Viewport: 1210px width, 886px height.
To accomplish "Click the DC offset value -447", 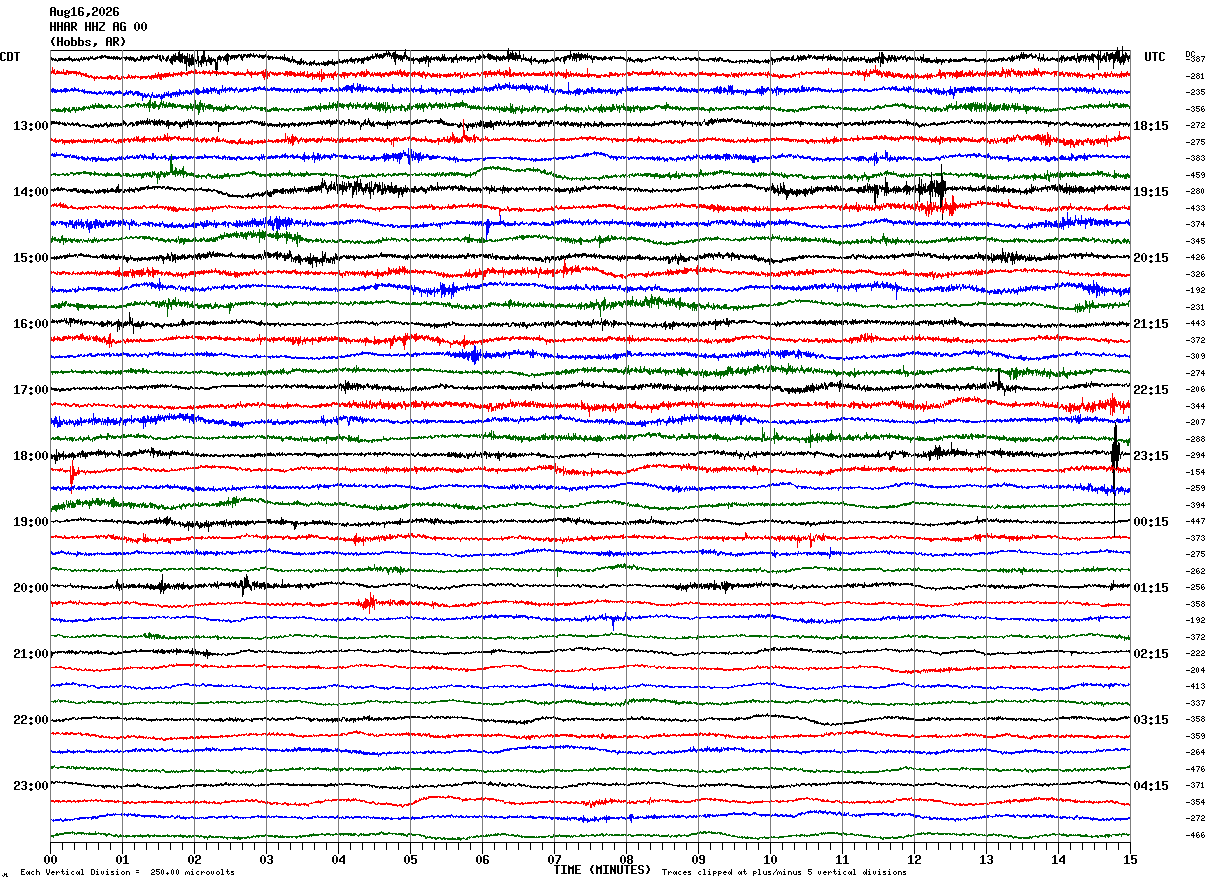I will [x=1195, y=521].
